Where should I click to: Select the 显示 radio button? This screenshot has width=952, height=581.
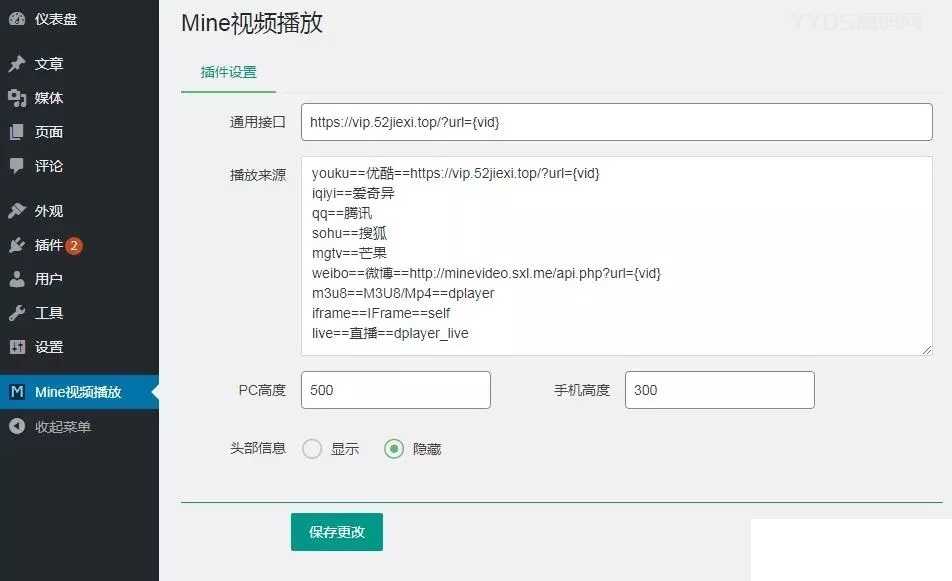pyautogui.click(x=312, y=449)
